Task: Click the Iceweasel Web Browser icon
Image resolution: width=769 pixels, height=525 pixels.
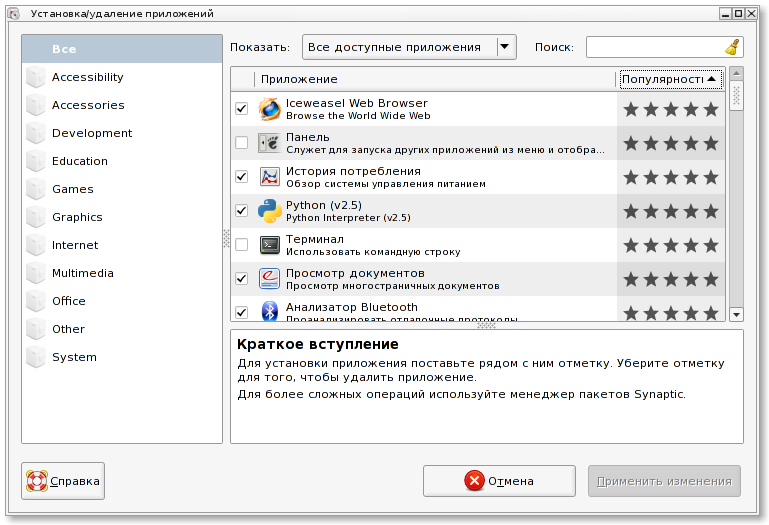Action: (x=269, y=109)
